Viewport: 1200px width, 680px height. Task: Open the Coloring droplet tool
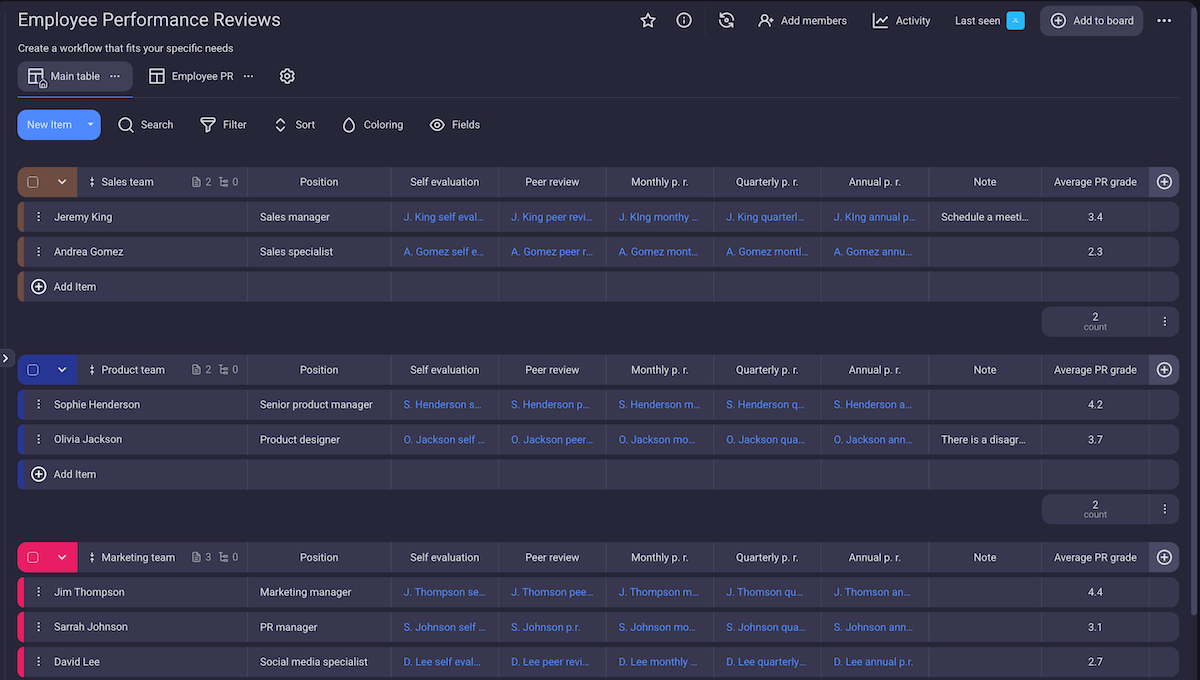click(372, 125)
